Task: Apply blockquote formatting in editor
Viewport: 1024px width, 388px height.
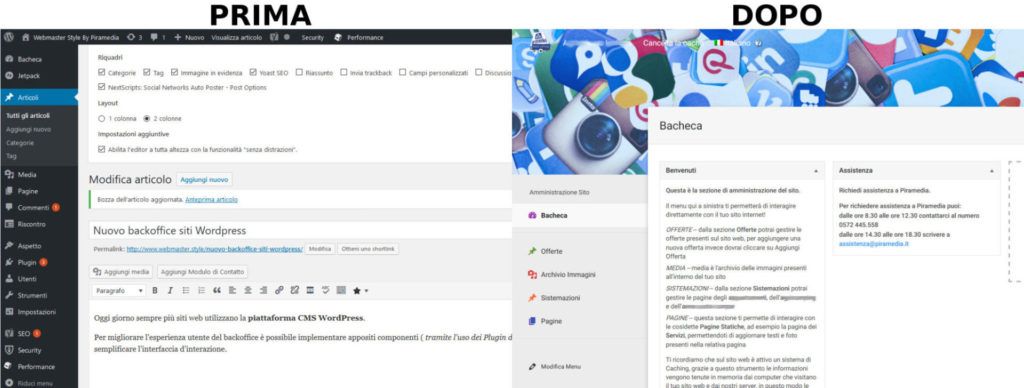Action: tap(217, 290)
